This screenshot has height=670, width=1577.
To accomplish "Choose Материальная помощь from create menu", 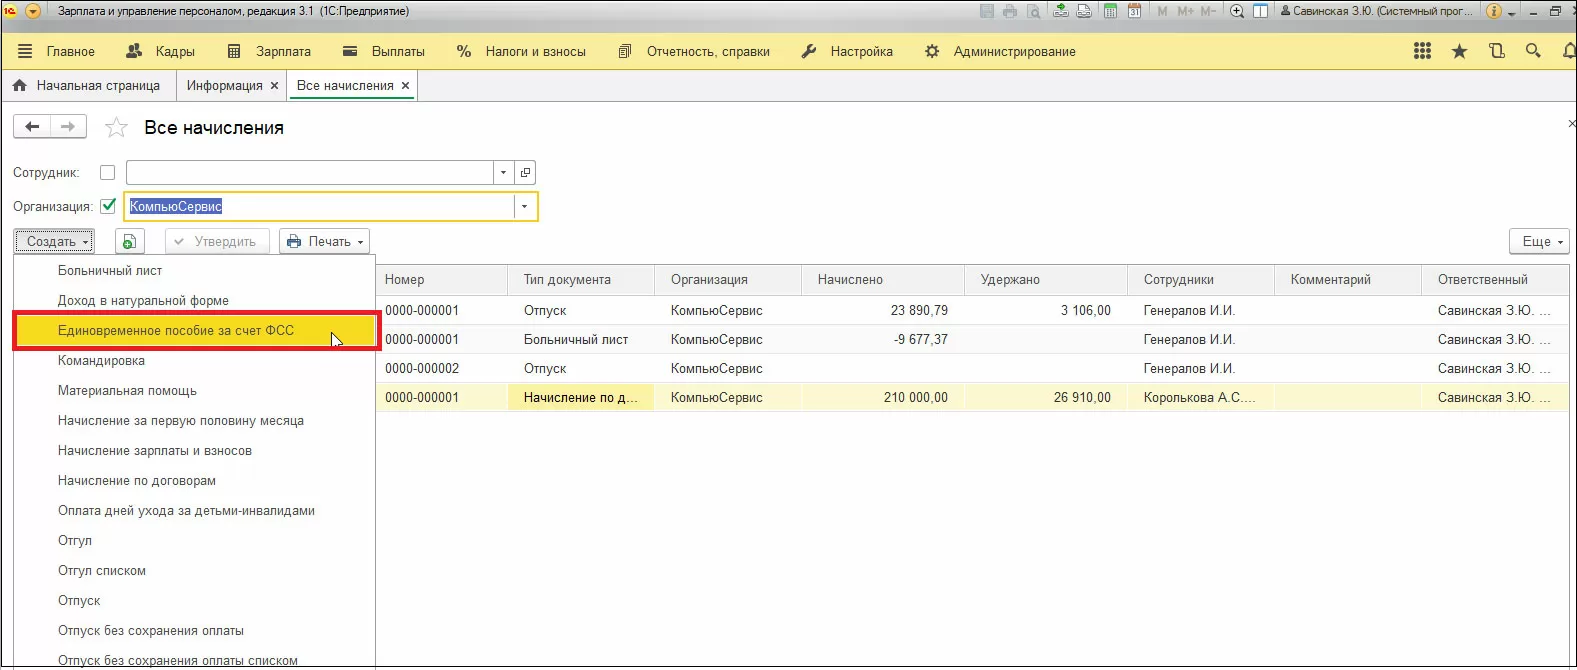I will coord(127,391).
